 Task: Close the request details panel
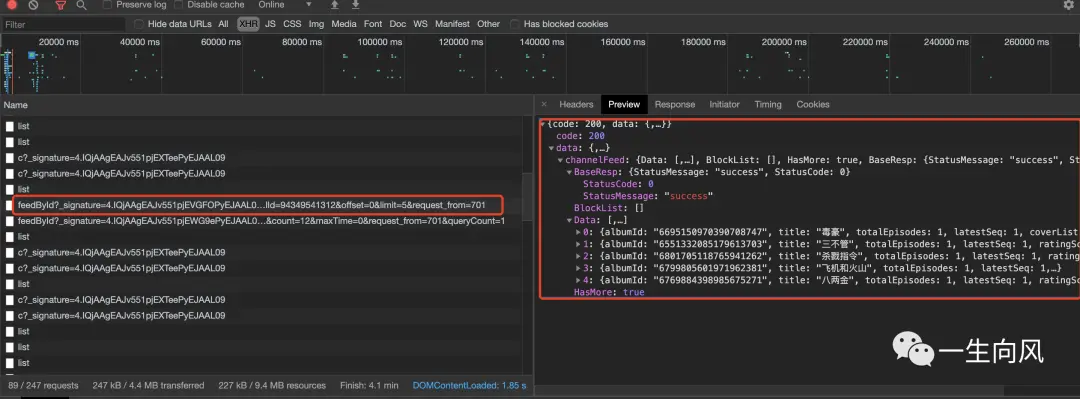[543, 105]
